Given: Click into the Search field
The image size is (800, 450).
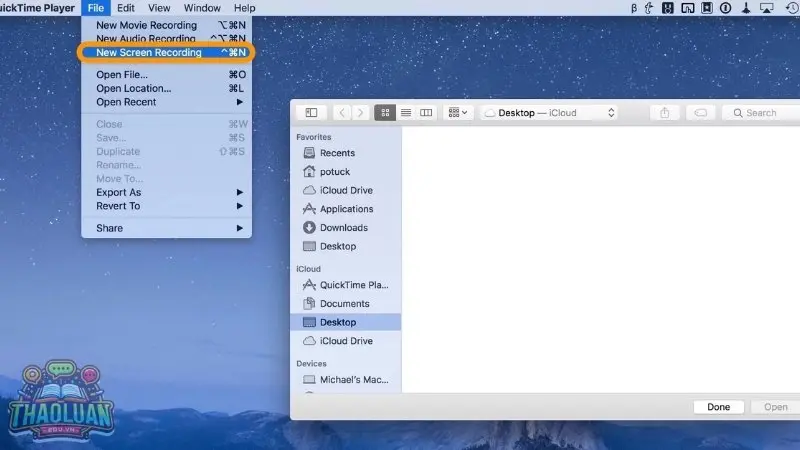Looking at the screenshot, I should [761, 113].
